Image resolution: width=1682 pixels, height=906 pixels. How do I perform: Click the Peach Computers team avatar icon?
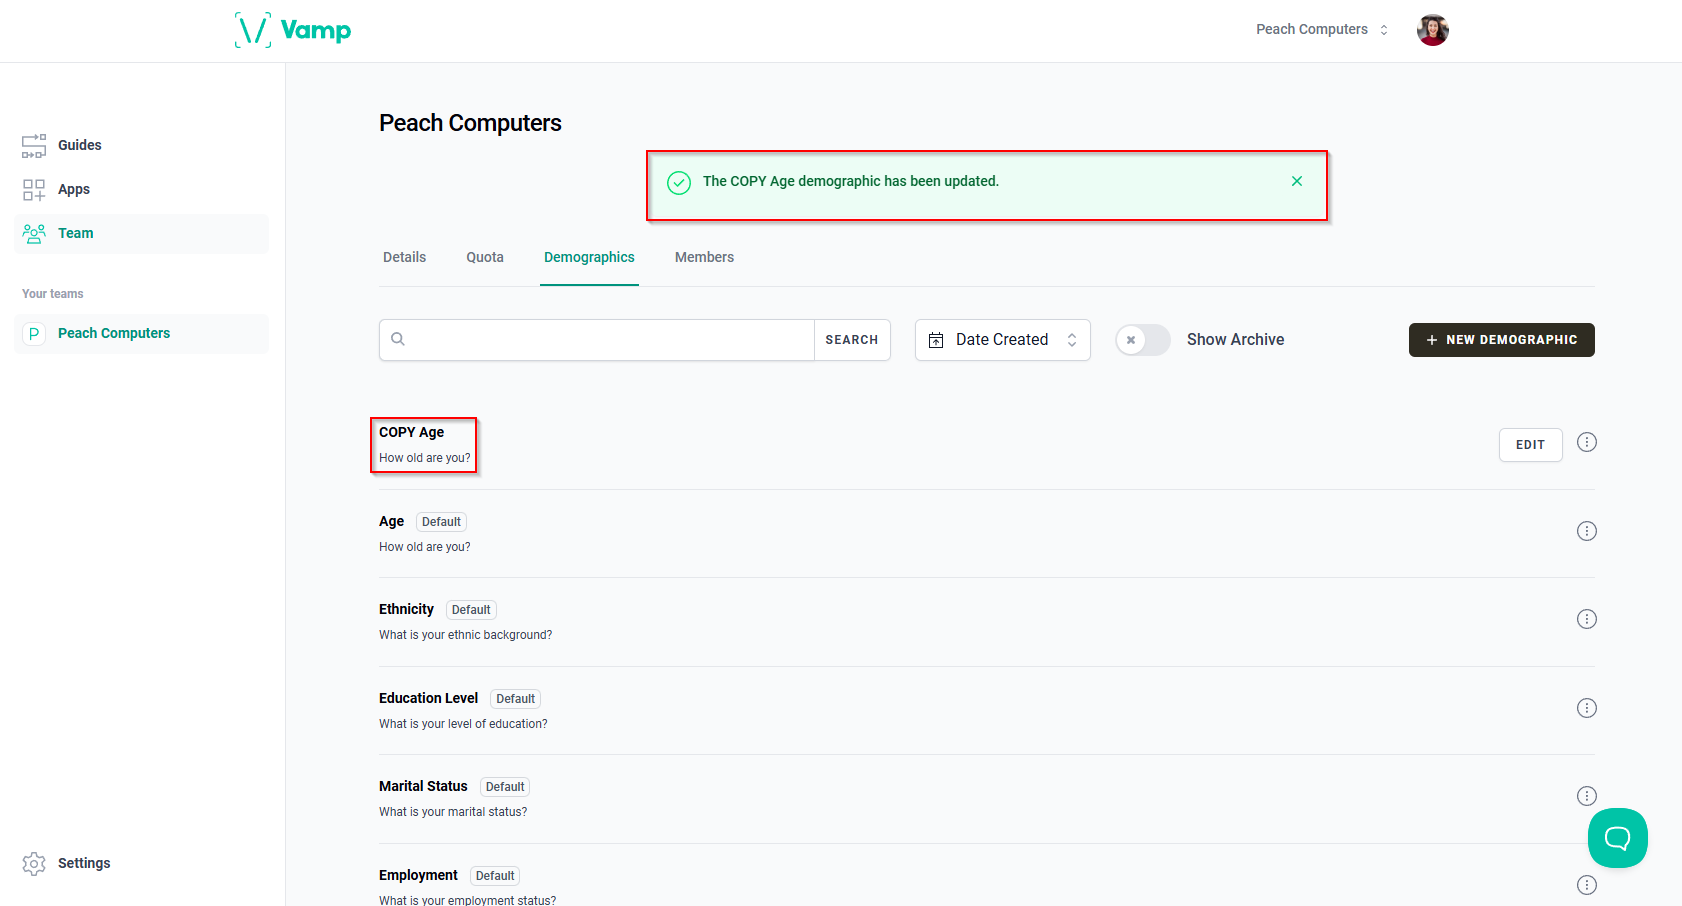click(x=34, y=334)
